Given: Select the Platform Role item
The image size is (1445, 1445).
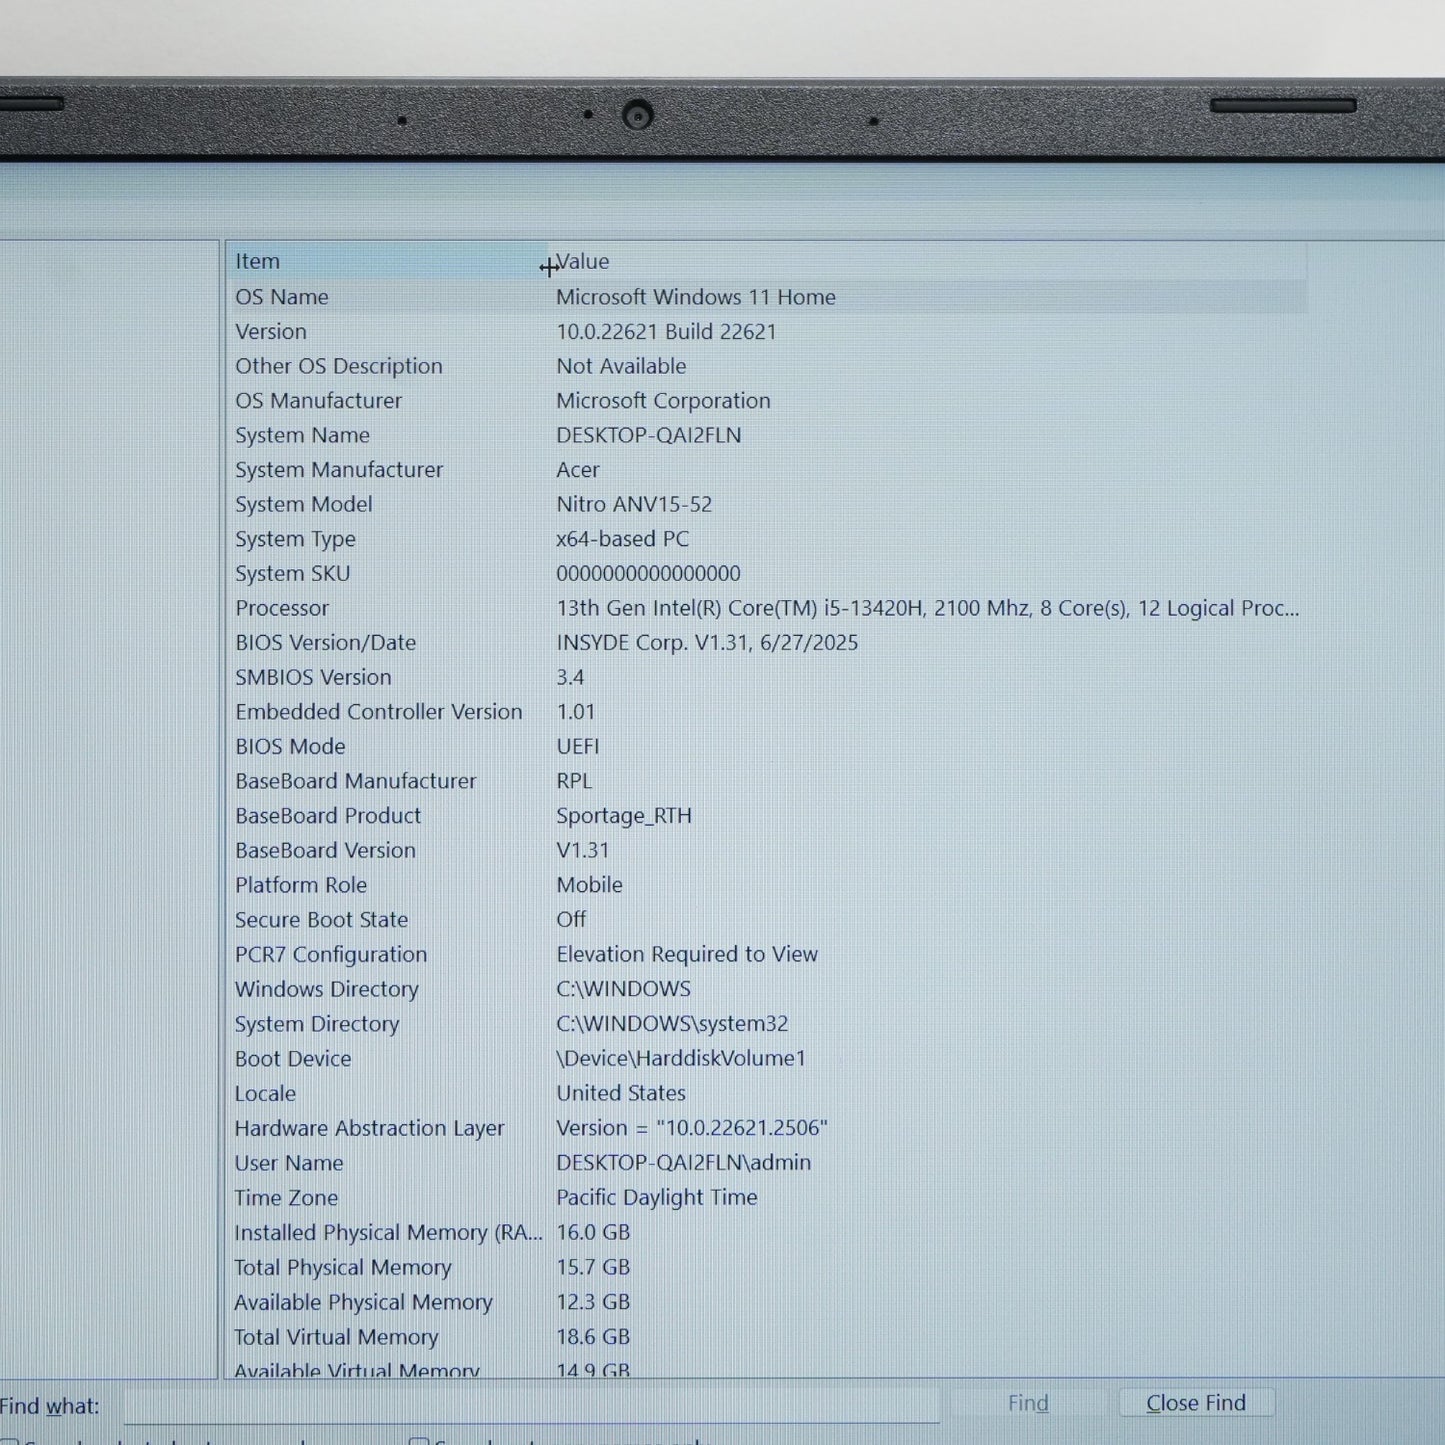Looking at the screenshot, I should [x=301, y=886].
